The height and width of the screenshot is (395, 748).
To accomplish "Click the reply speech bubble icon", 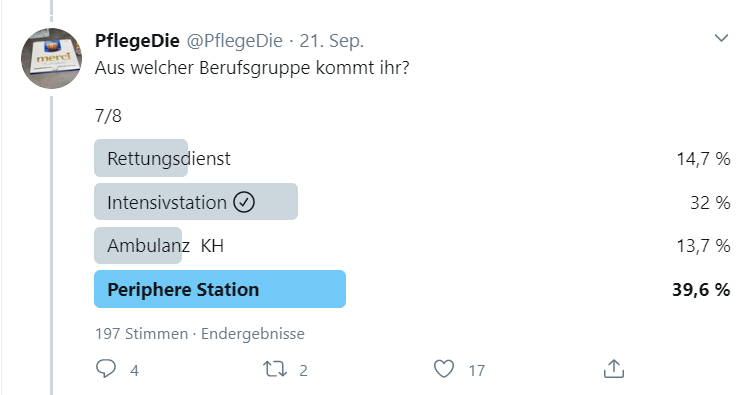I will point(106,369).
